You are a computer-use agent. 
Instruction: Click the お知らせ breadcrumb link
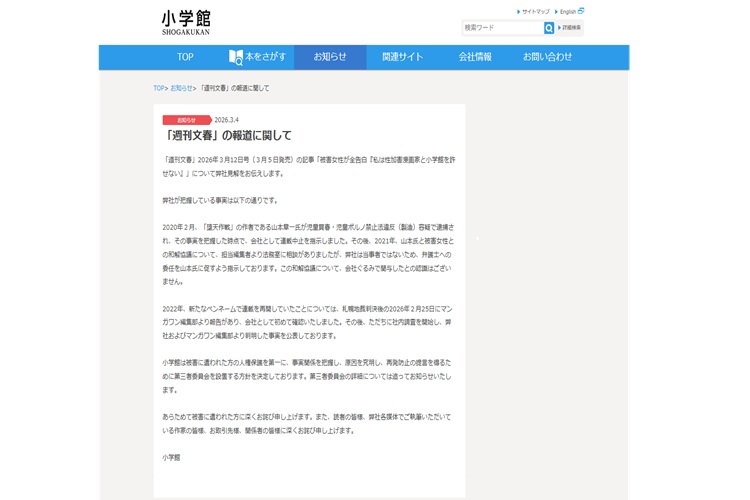(x=181, y=88)
